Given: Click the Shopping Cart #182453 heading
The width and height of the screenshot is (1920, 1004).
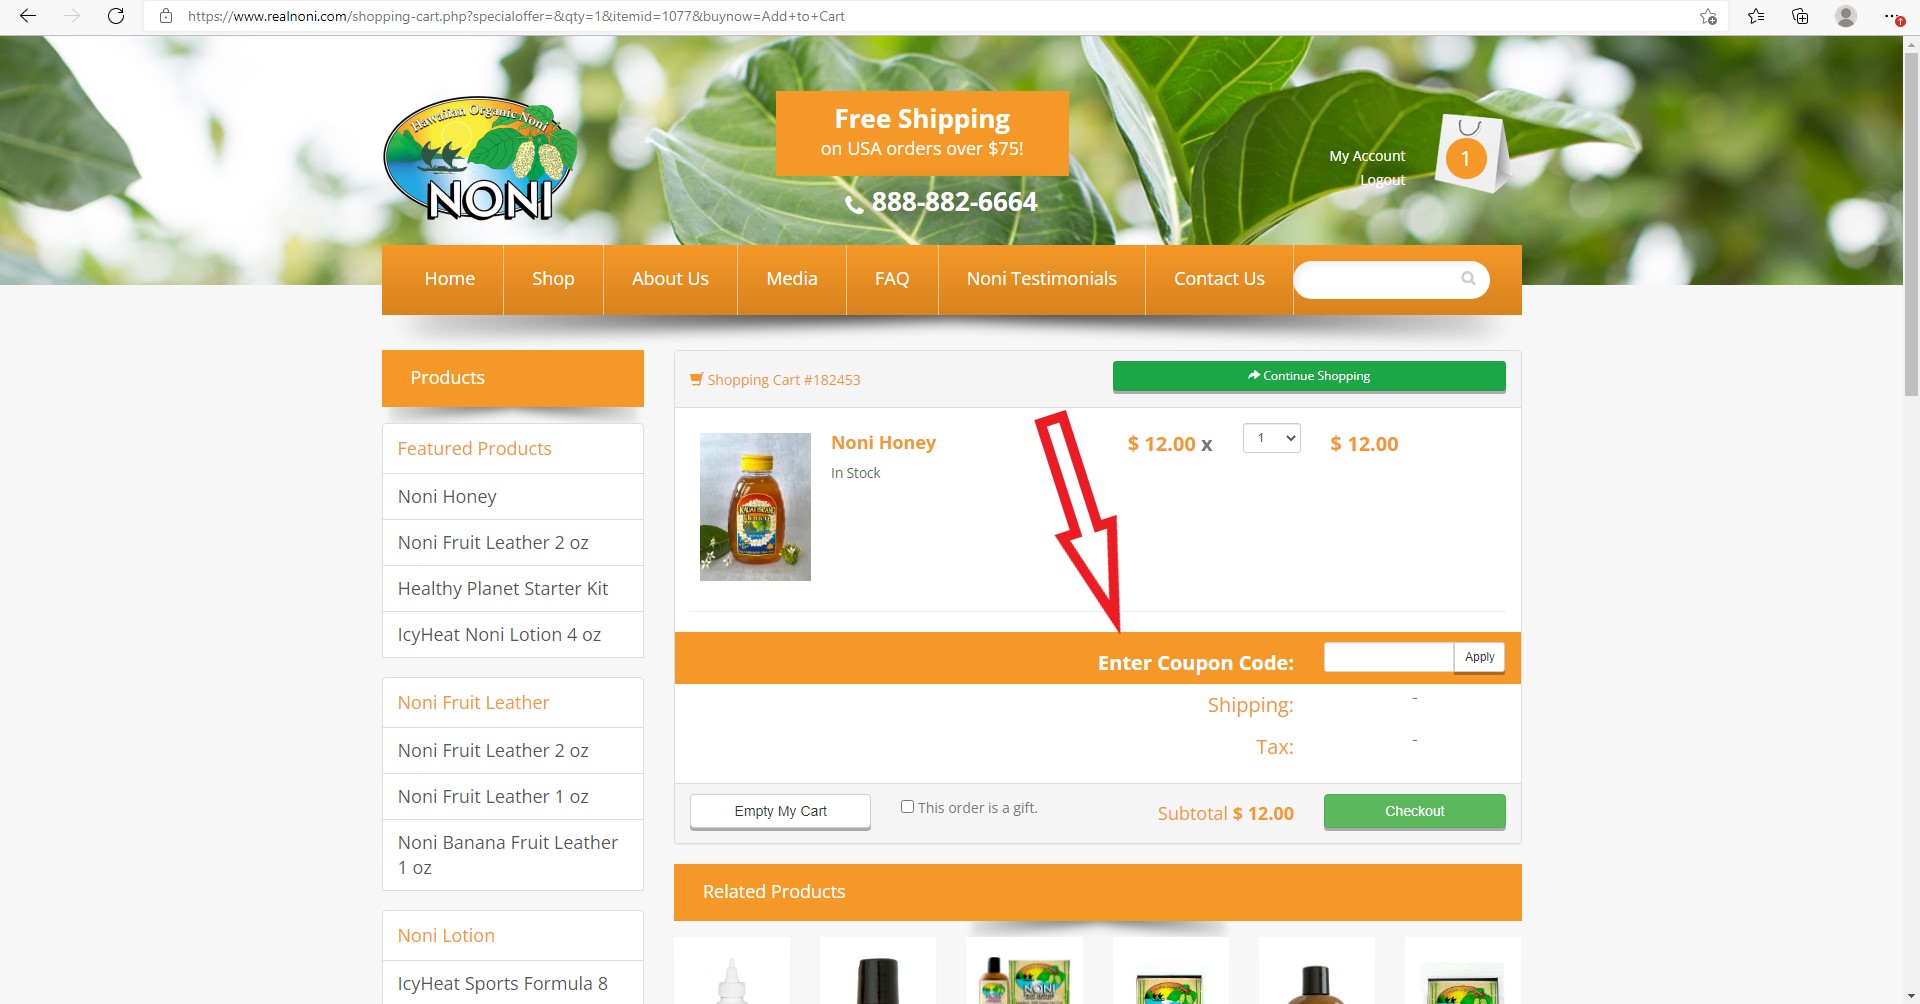Looking at the screenshot, I should tap(775, 380).
